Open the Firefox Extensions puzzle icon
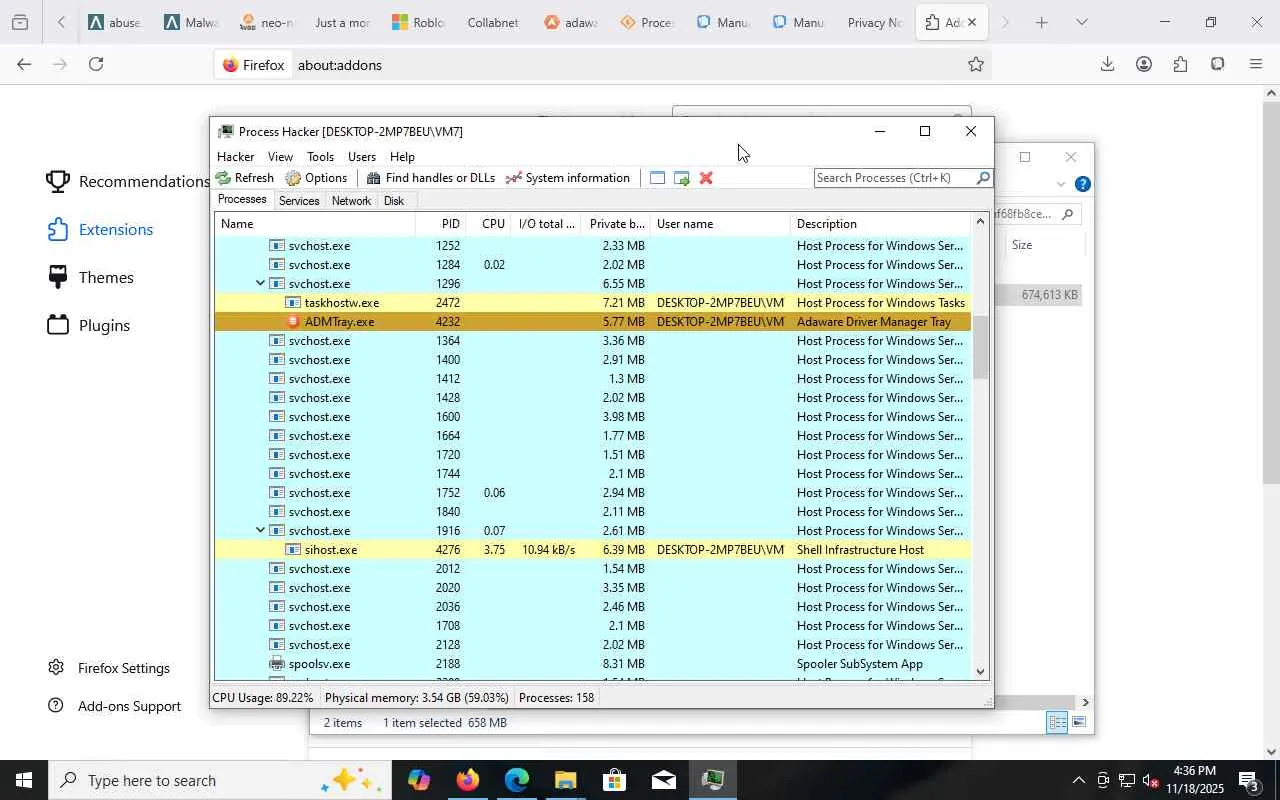Image resolution: width=1280 pixels, height=800 pixels. [x=1181, y=65]
